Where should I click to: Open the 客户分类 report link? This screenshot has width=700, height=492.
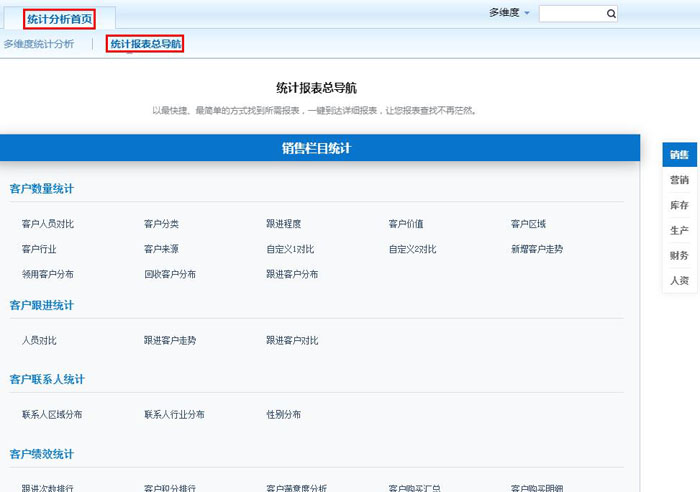coord(161,224)
